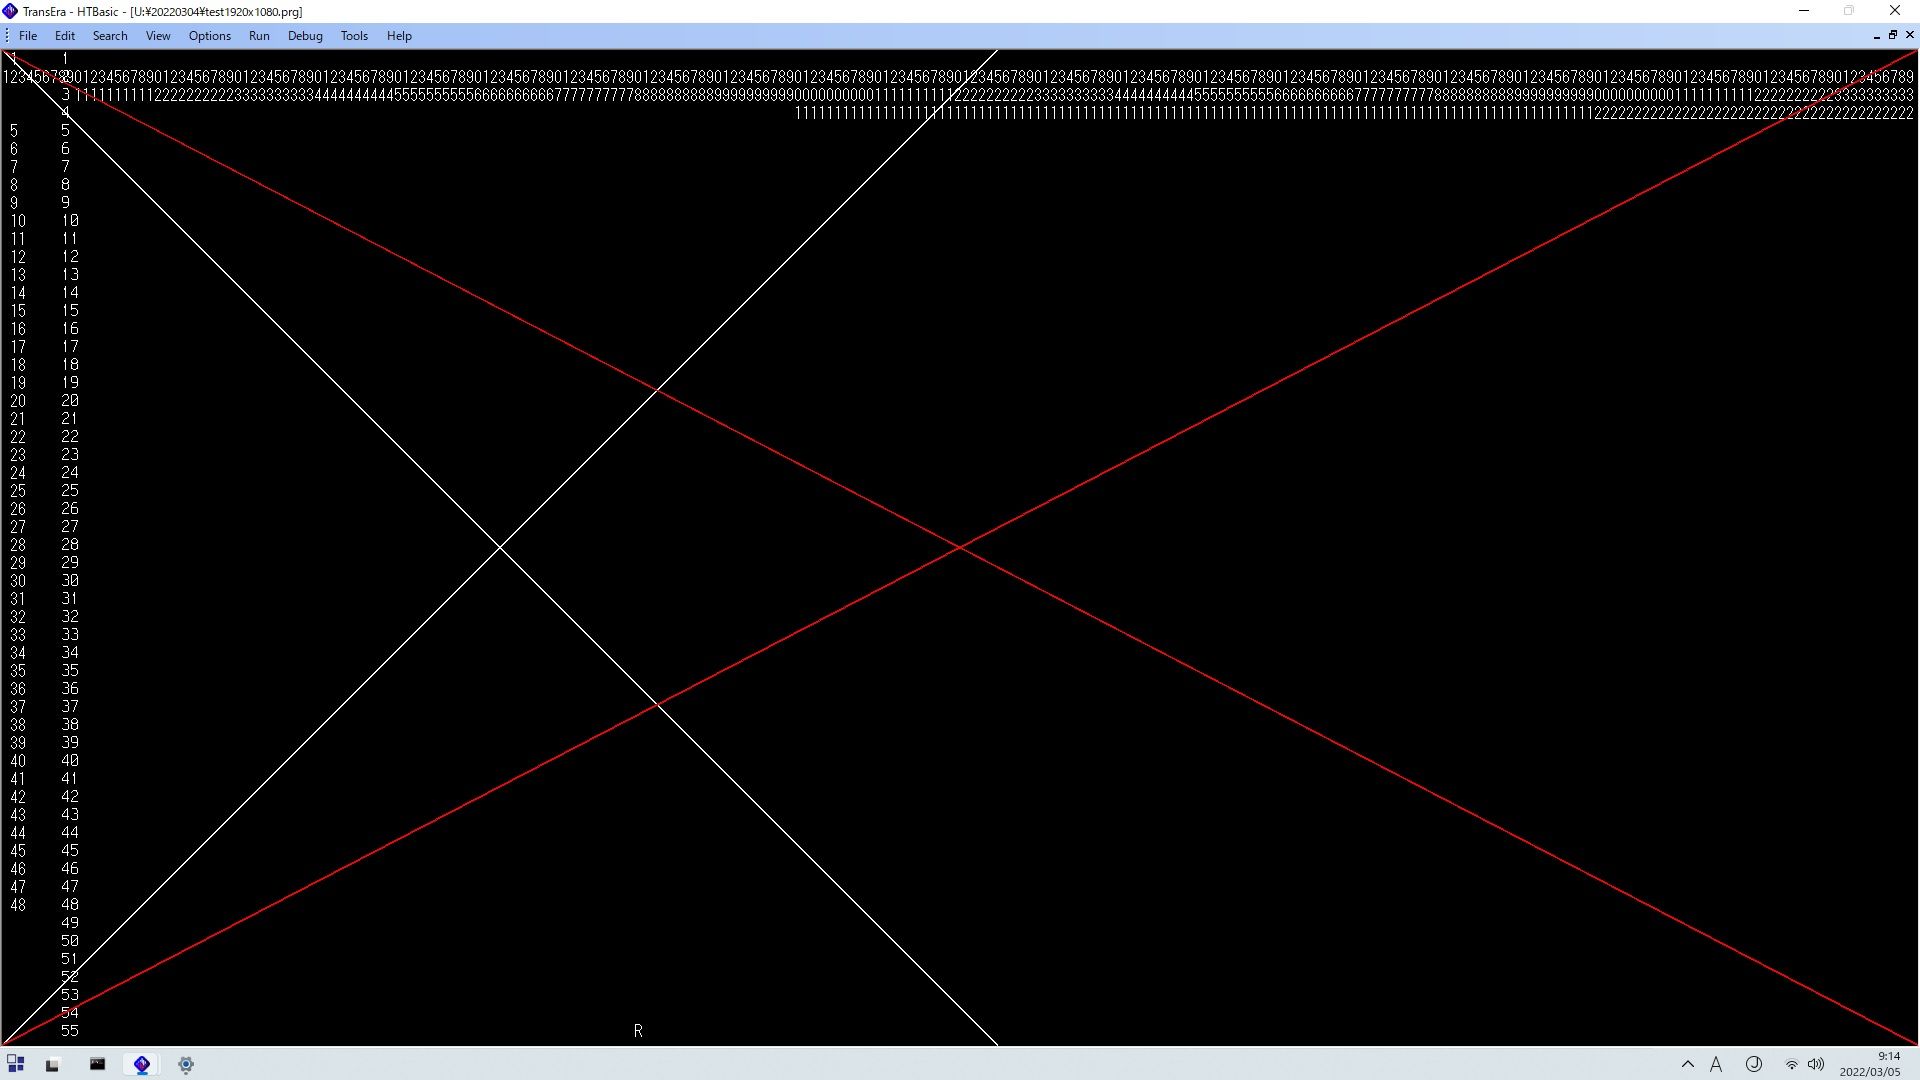Image resolution: width=1920 pixels, height=1080 pixels.
Task: Open the Run menu
Action: click(x=259, y=36)
